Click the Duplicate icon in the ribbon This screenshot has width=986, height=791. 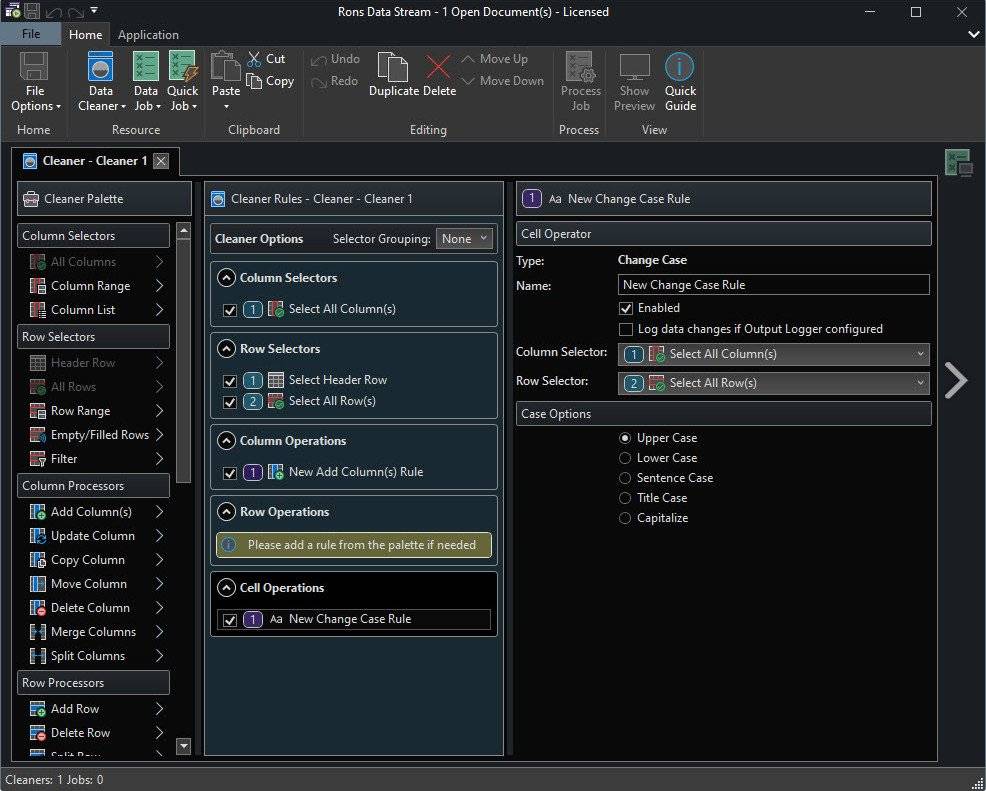coord(393,68)
